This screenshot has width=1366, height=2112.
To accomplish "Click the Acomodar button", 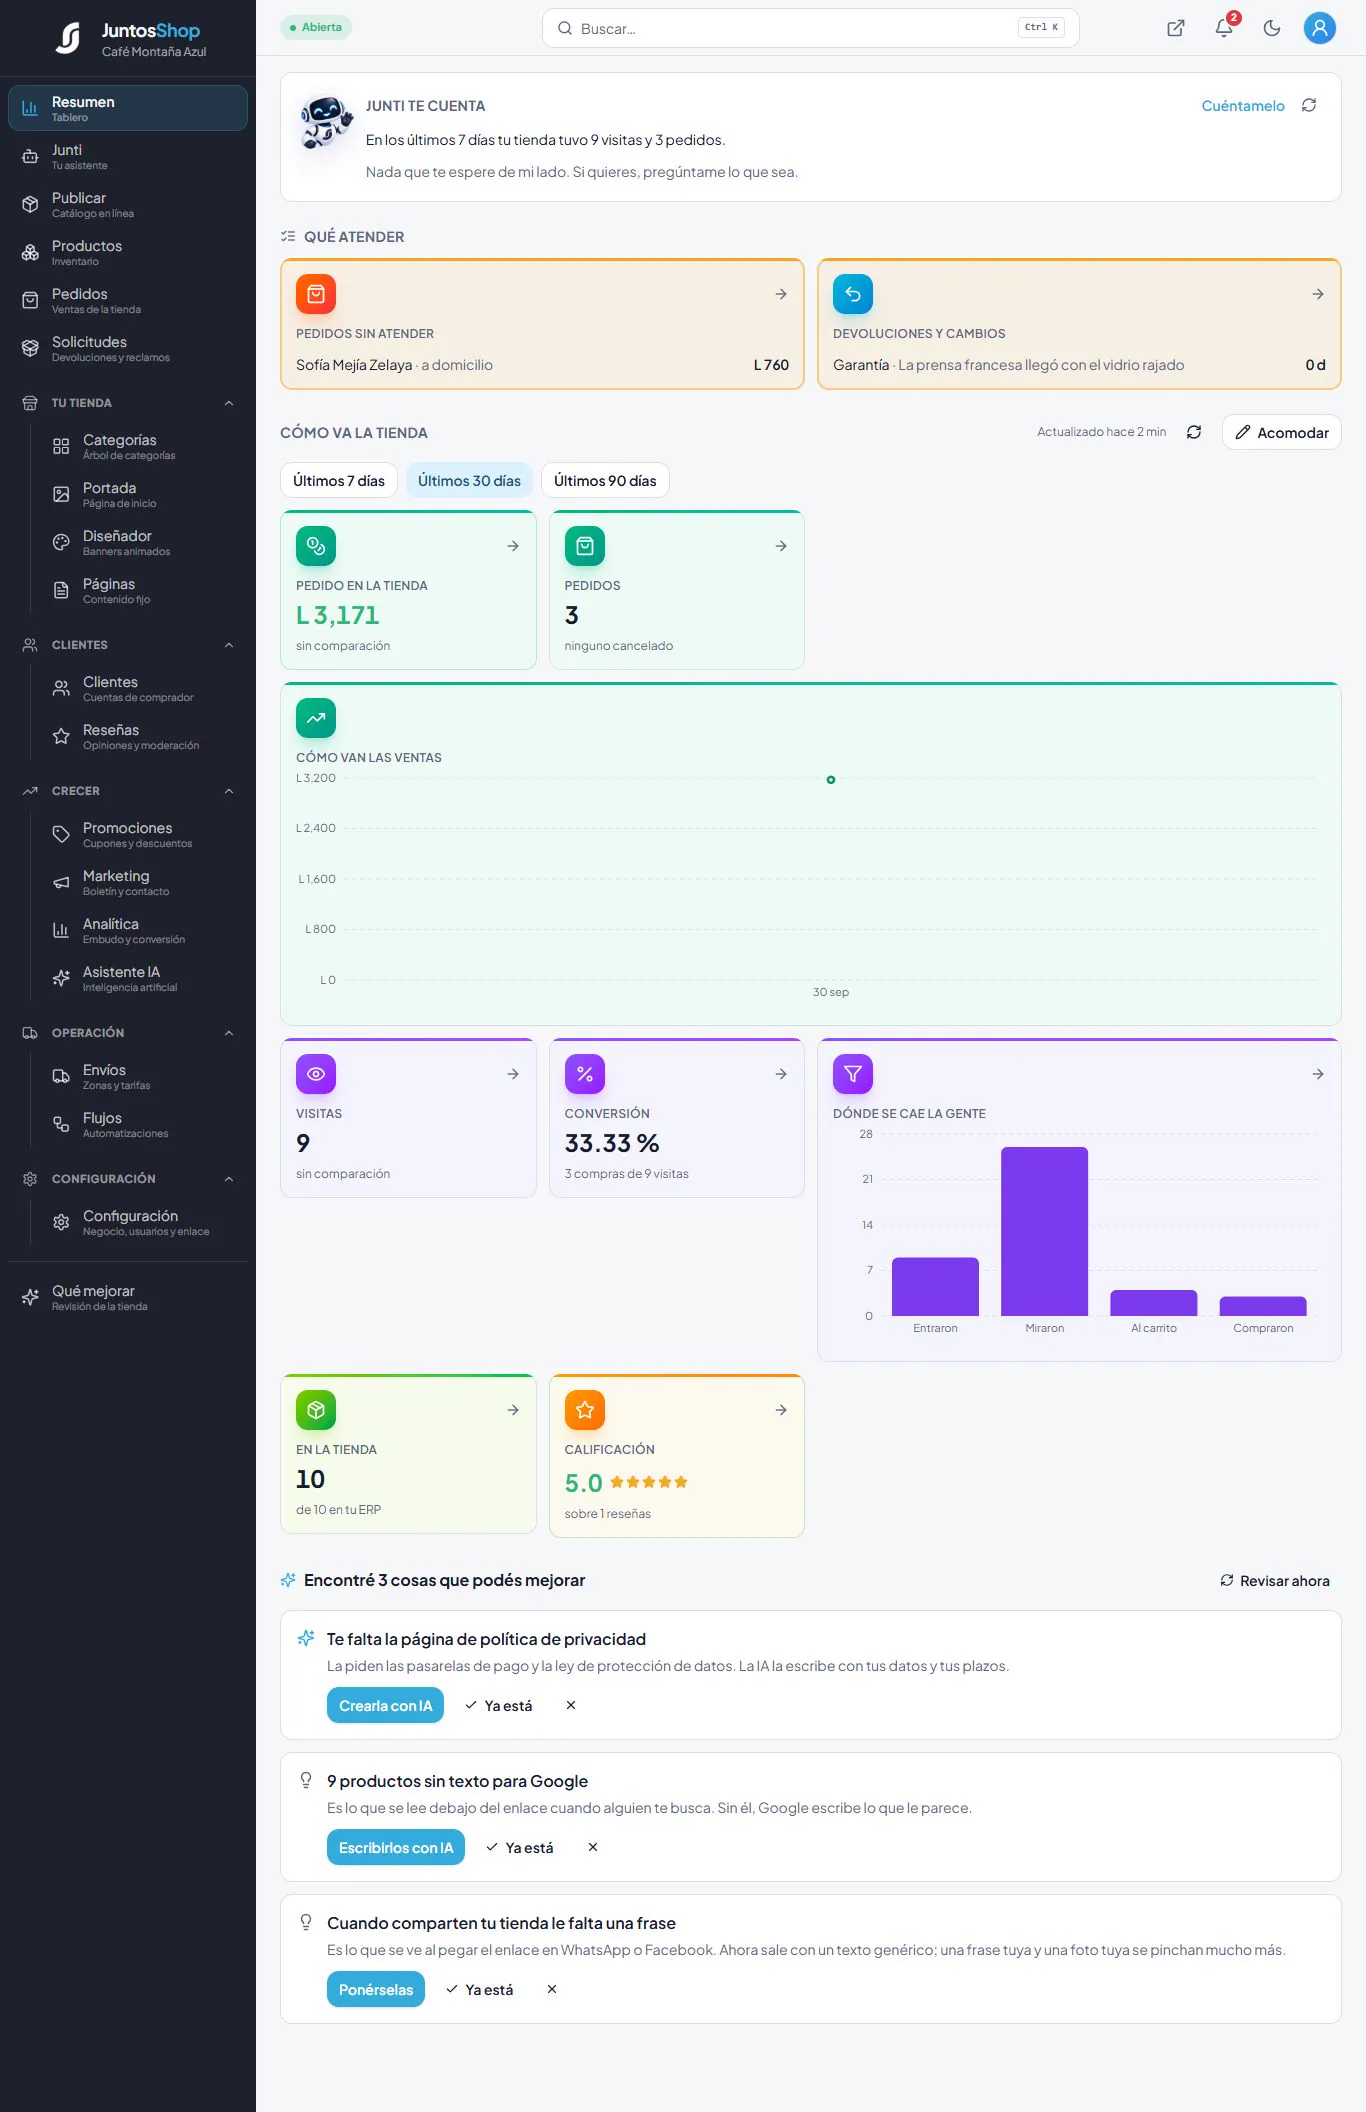I will (x=1282, y=432).
